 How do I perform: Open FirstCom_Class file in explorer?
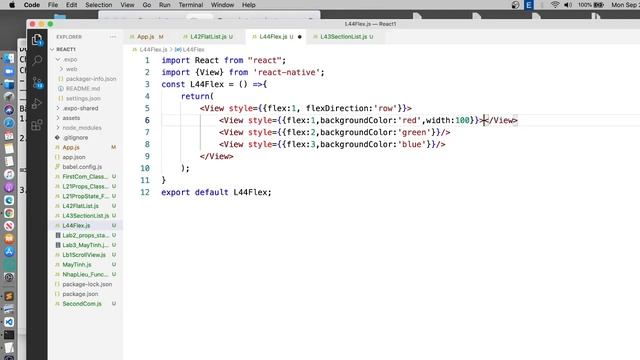[x=85, y=177]
